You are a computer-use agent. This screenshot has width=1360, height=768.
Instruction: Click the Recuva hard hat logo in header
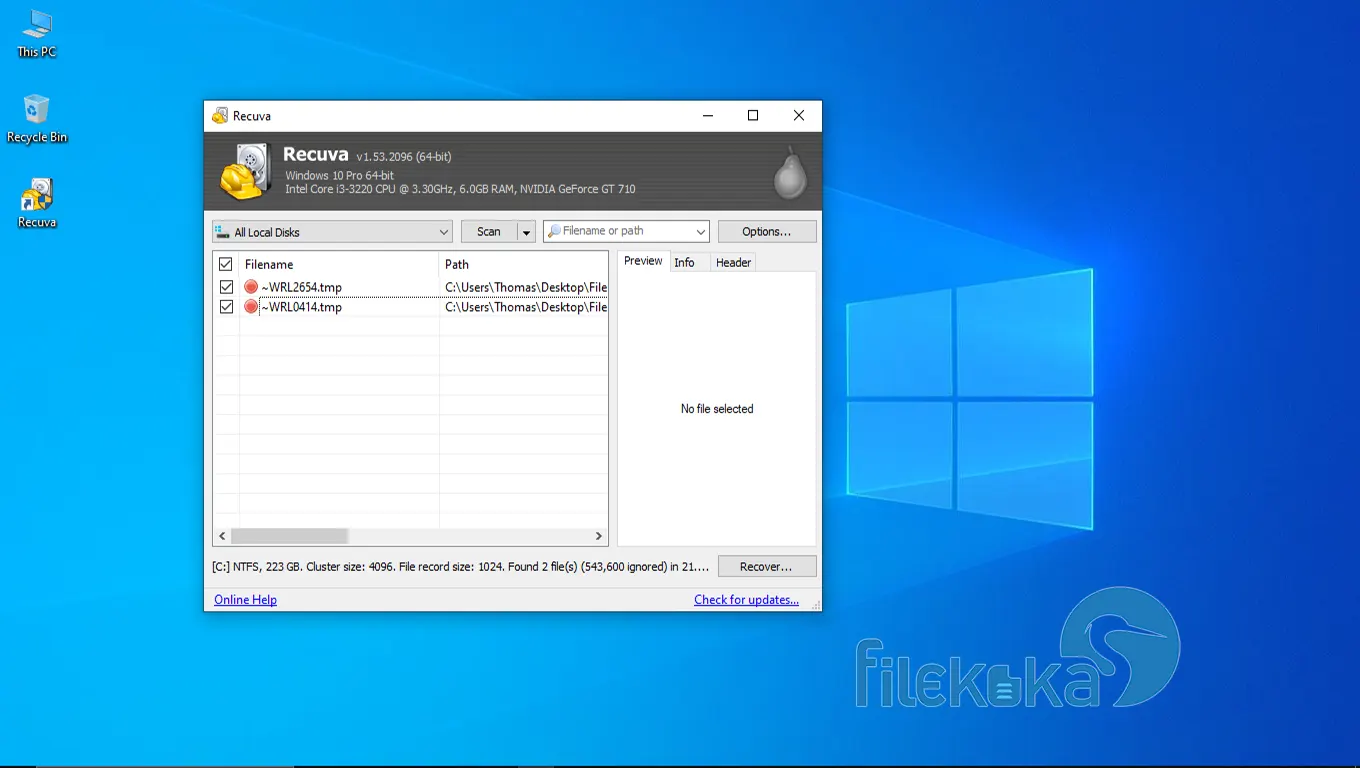[x=245, y=171]
